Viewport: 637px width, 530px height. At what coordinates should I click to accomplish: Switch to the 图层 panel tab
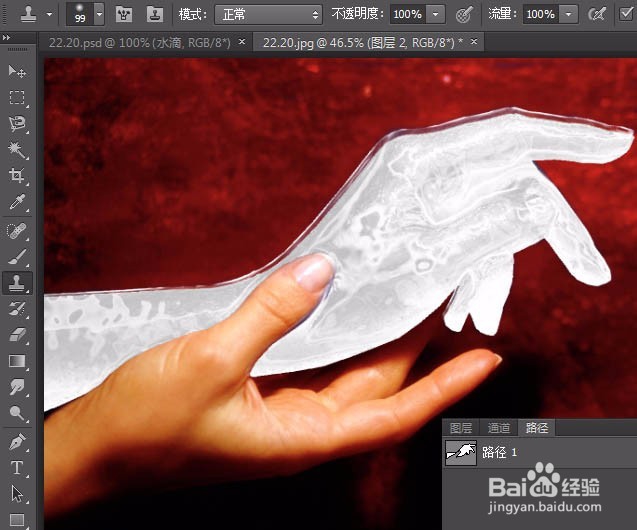tap(461, 428)
